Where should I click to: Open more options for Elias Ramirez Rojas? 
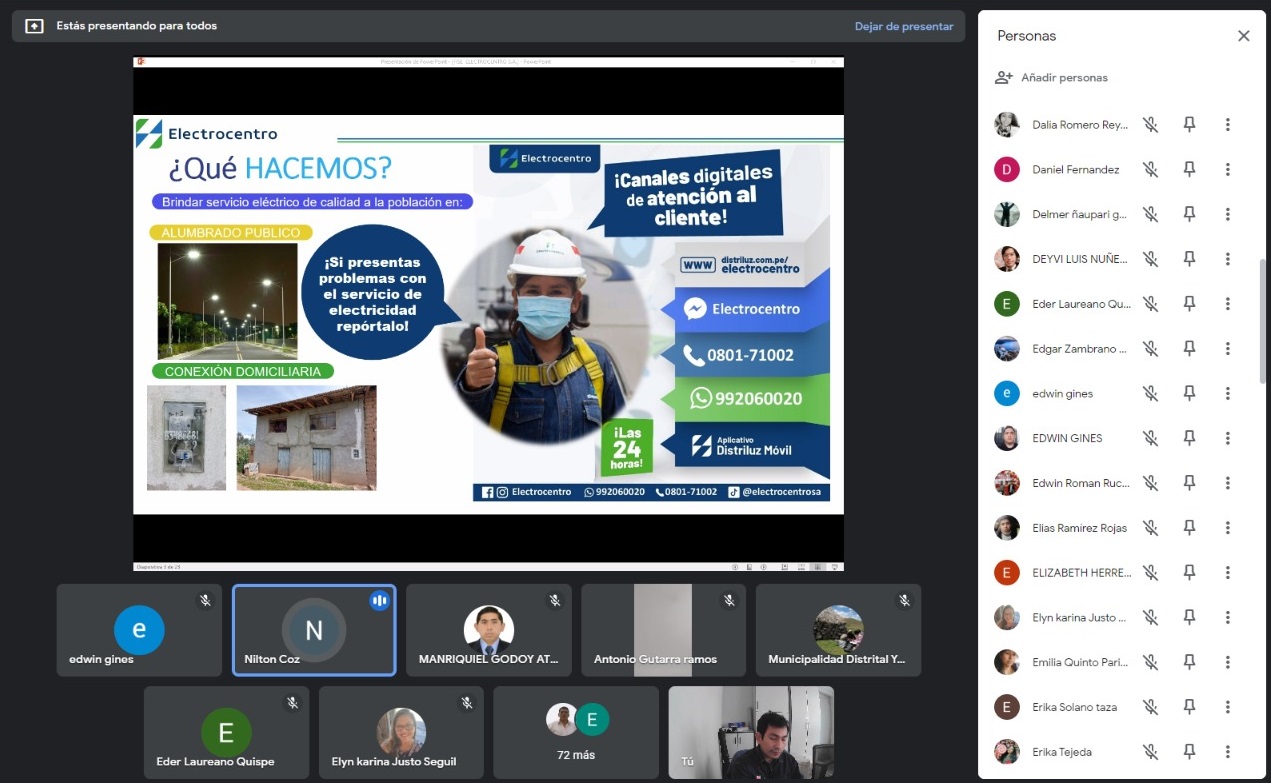pyautogui.click(x=1227, y=528)
